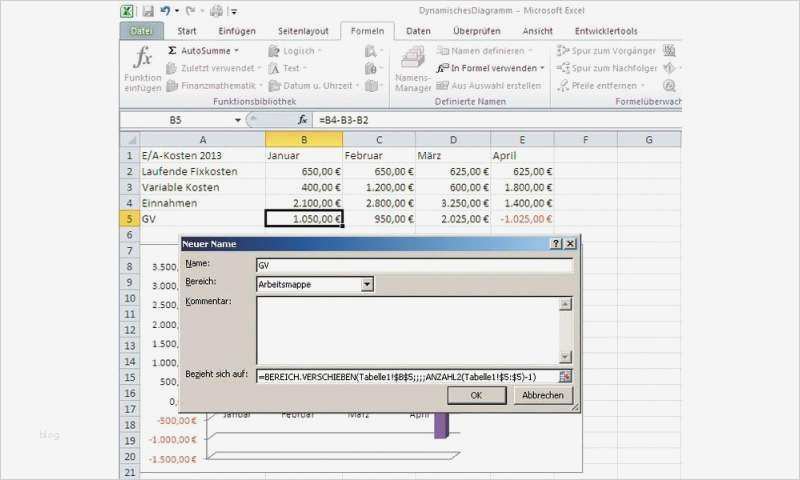
Task: Switch to the Ansicht tab
Action: (x=537, y=31)
